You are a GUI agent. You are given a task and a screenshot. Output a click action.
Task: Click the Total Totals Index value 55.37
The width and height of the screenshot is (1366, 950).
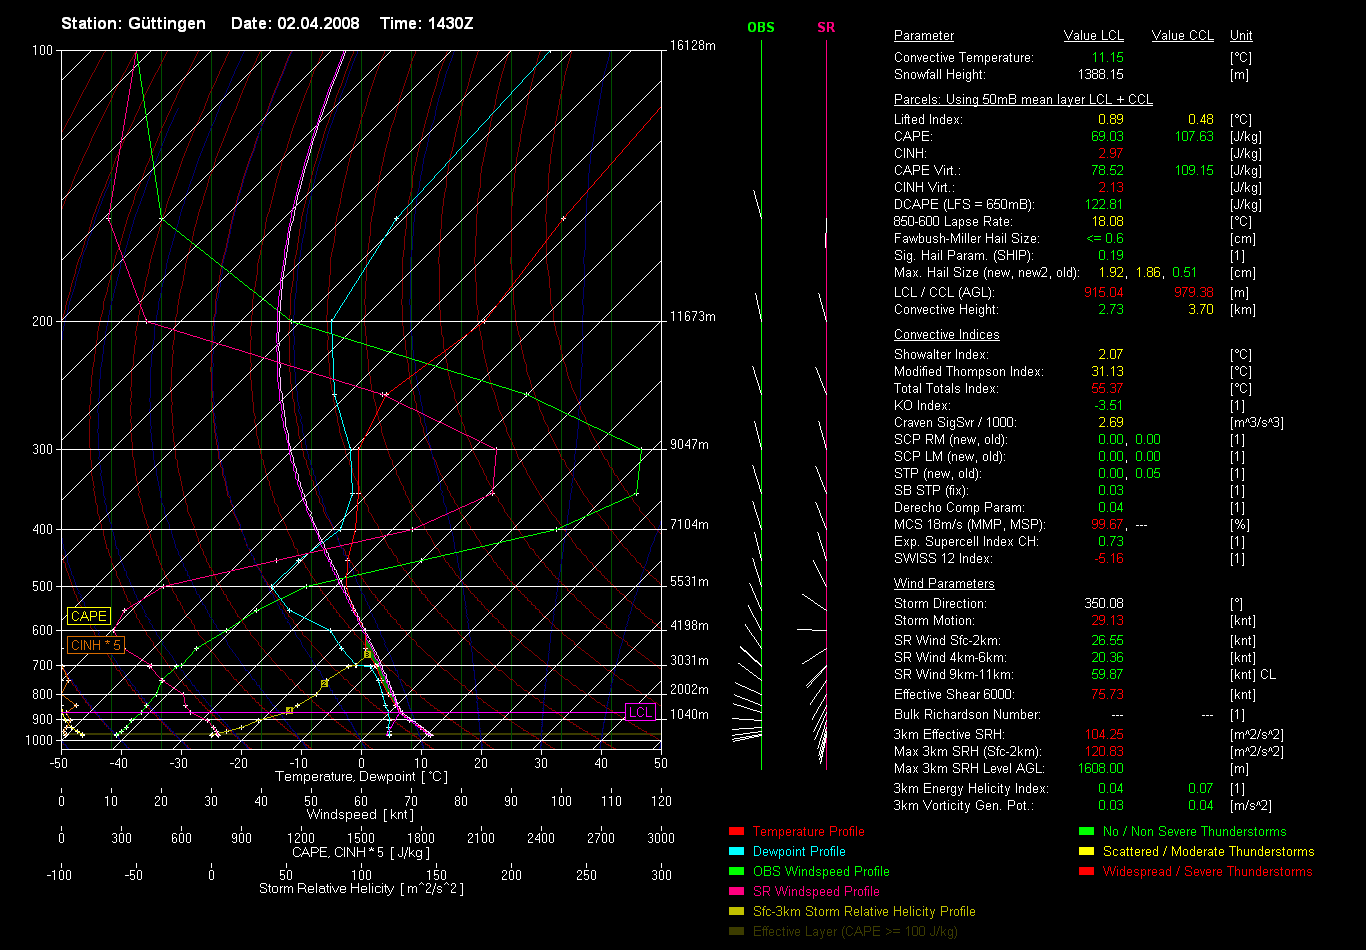(x=1107, y=389)
